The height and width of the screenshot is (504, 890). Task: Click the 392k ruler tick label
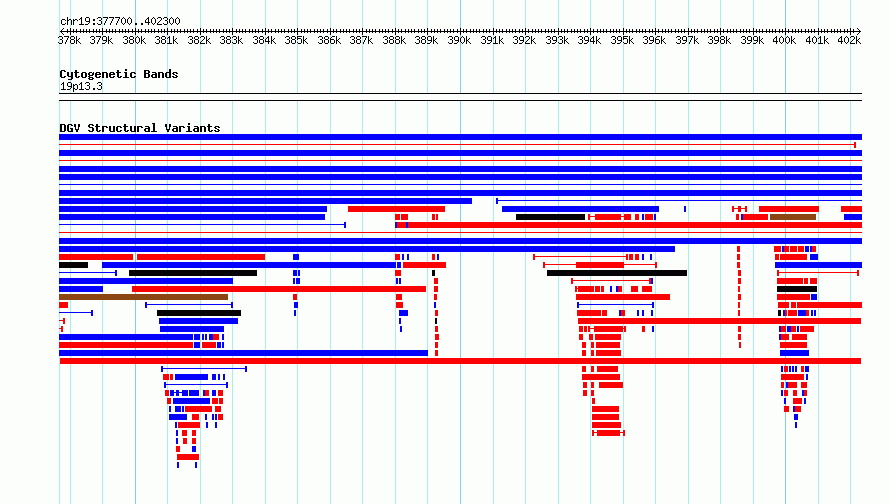[x=524, y=40]
